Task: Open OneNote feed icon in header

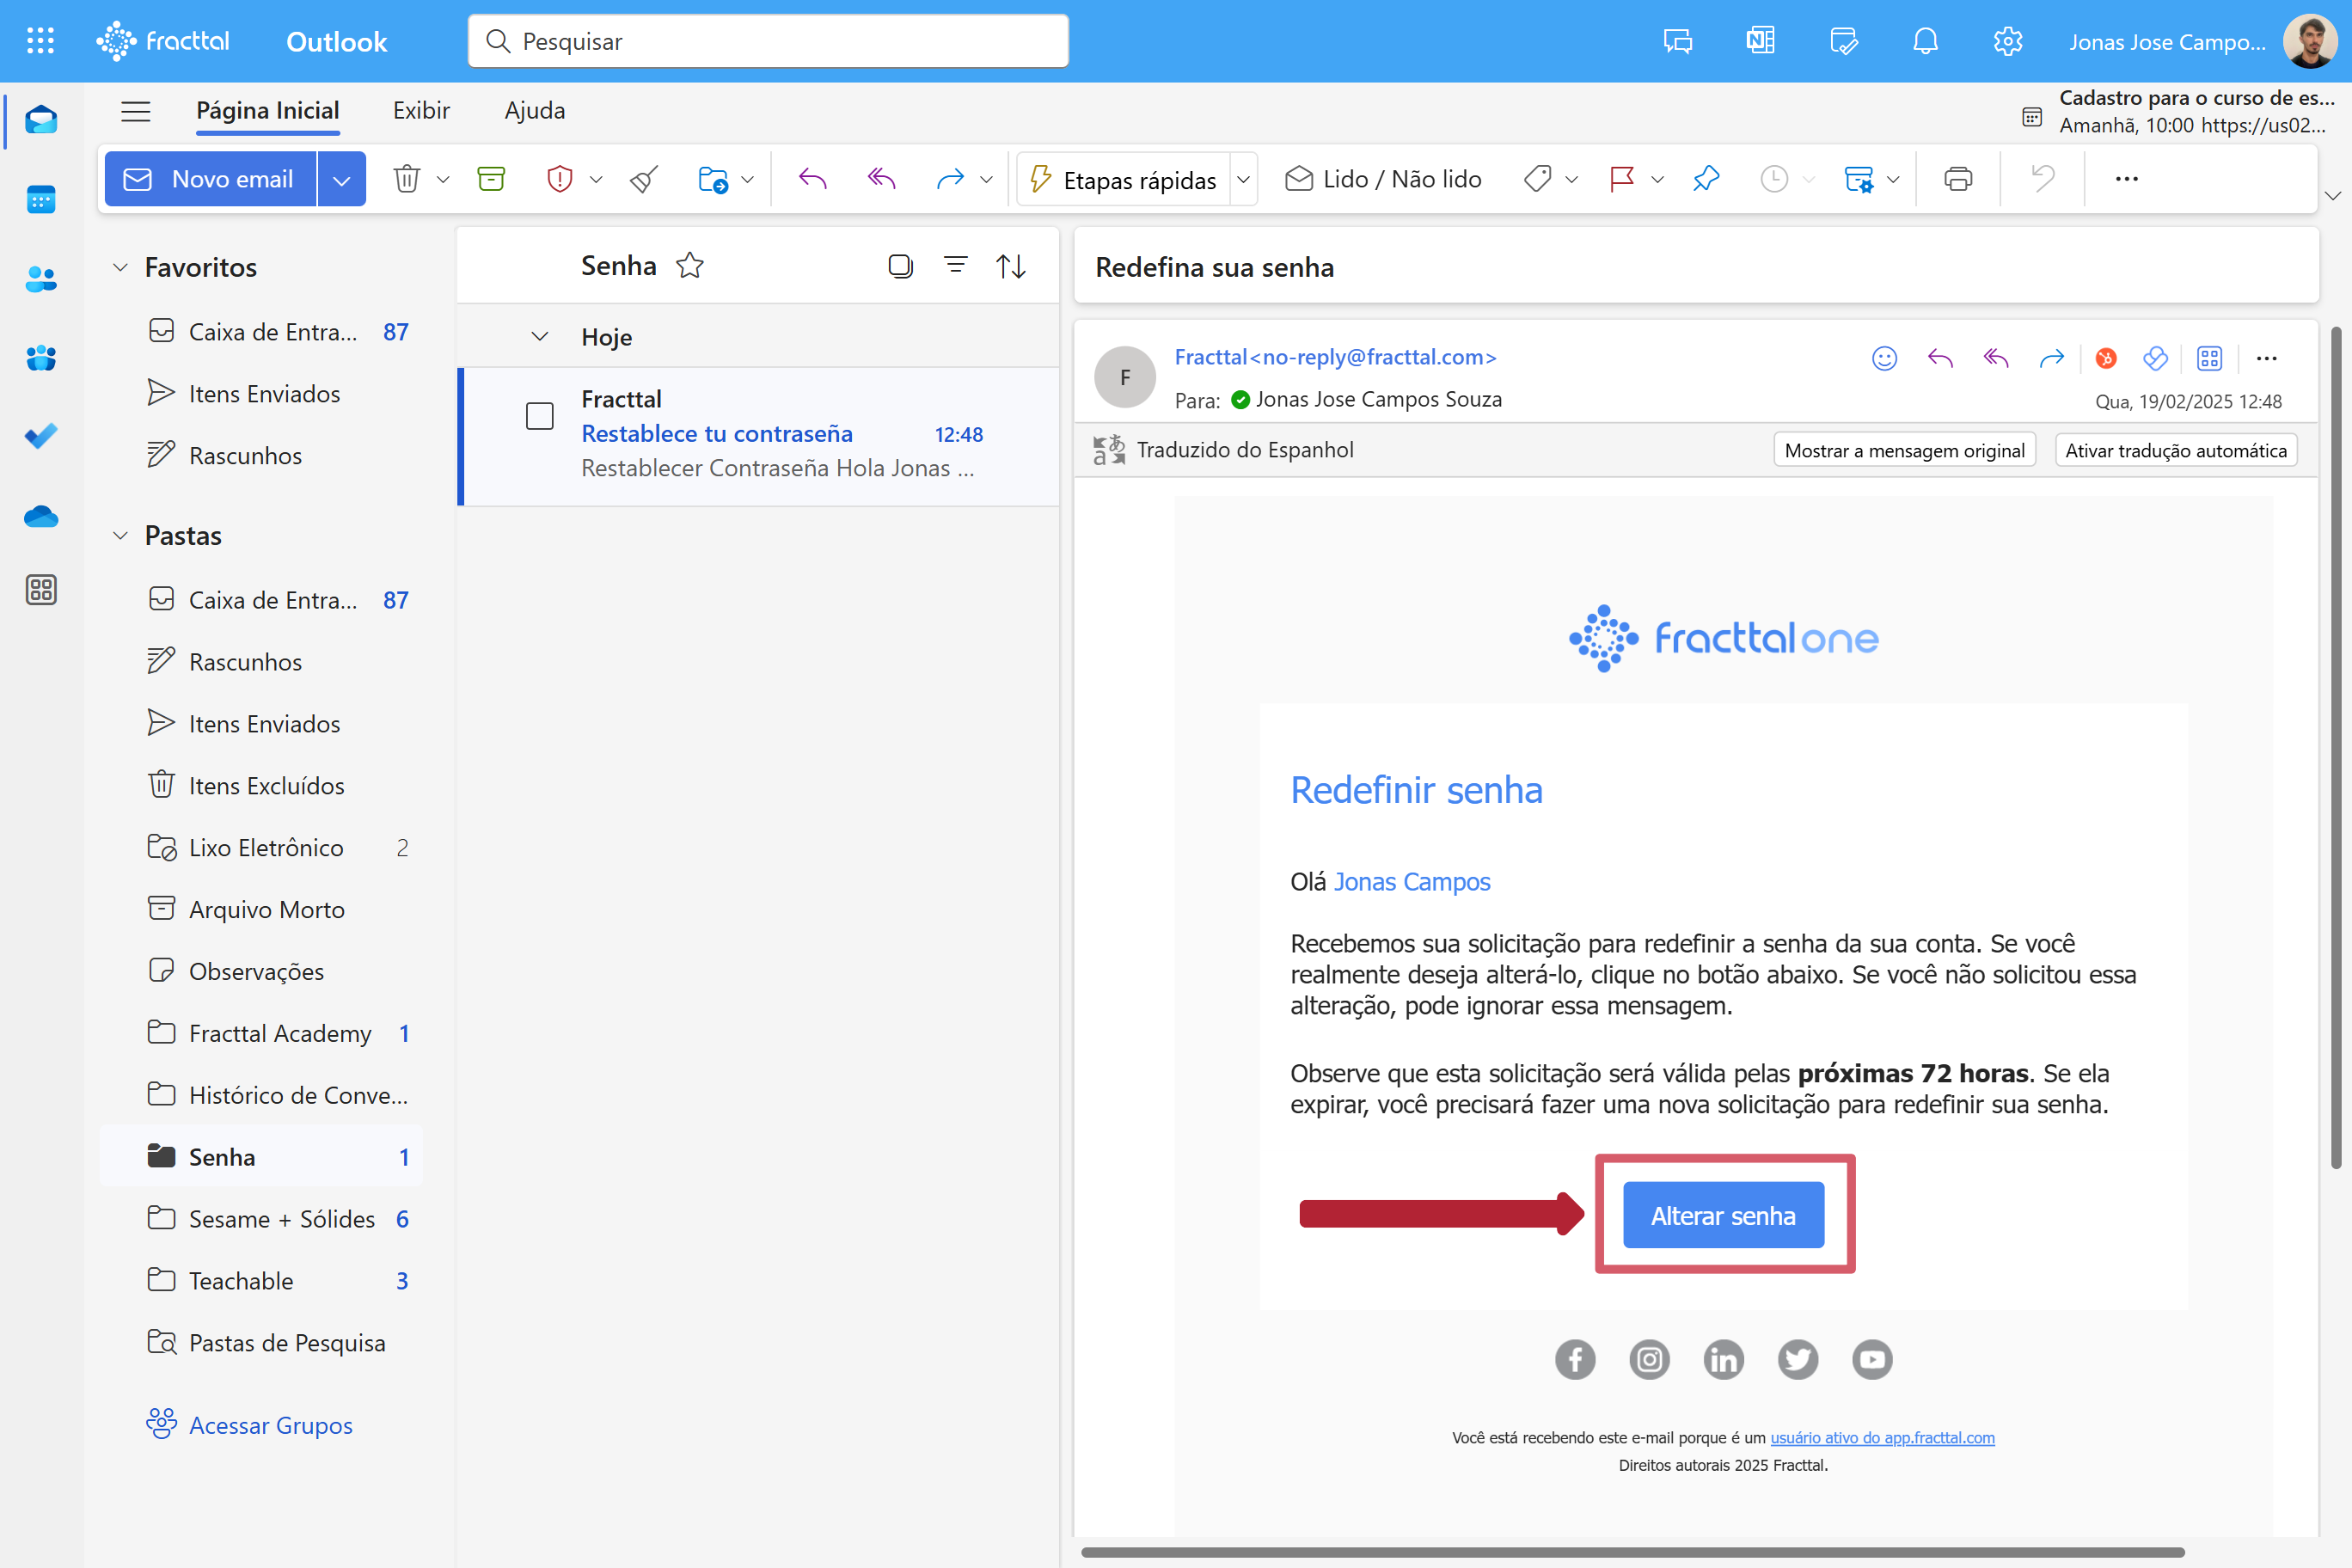Action: click(x=1760, y=41)
